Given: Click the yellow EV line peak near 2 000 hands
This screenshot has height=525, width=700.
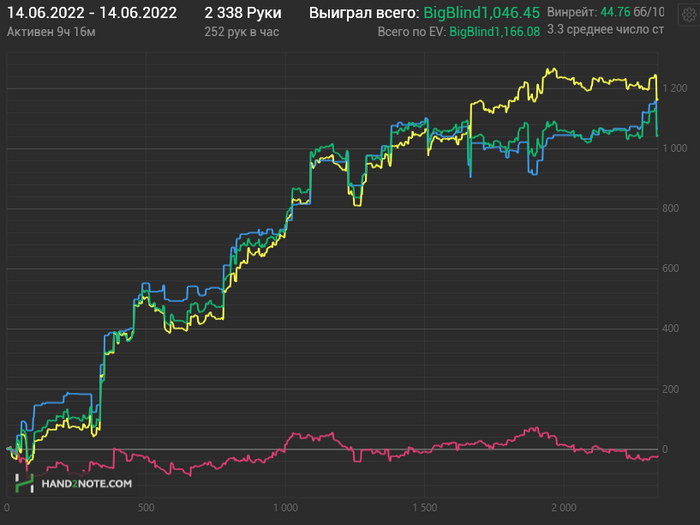Looking at the screenshot, I should 552,70.
